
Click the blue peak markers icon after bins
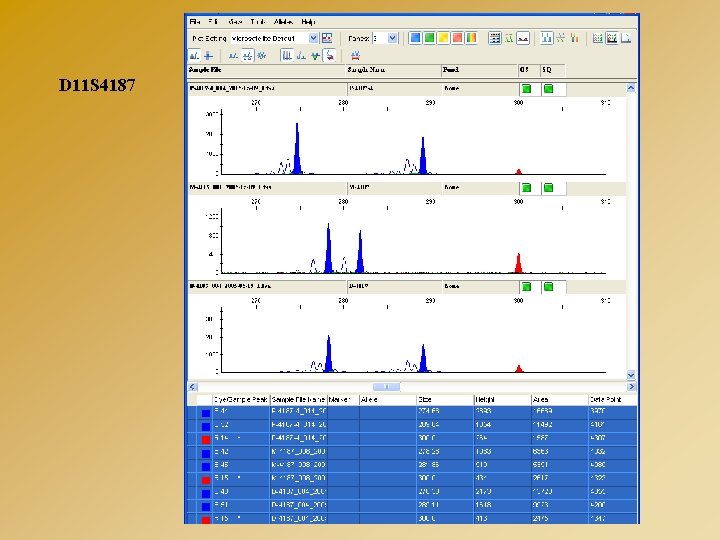point(301,56)
